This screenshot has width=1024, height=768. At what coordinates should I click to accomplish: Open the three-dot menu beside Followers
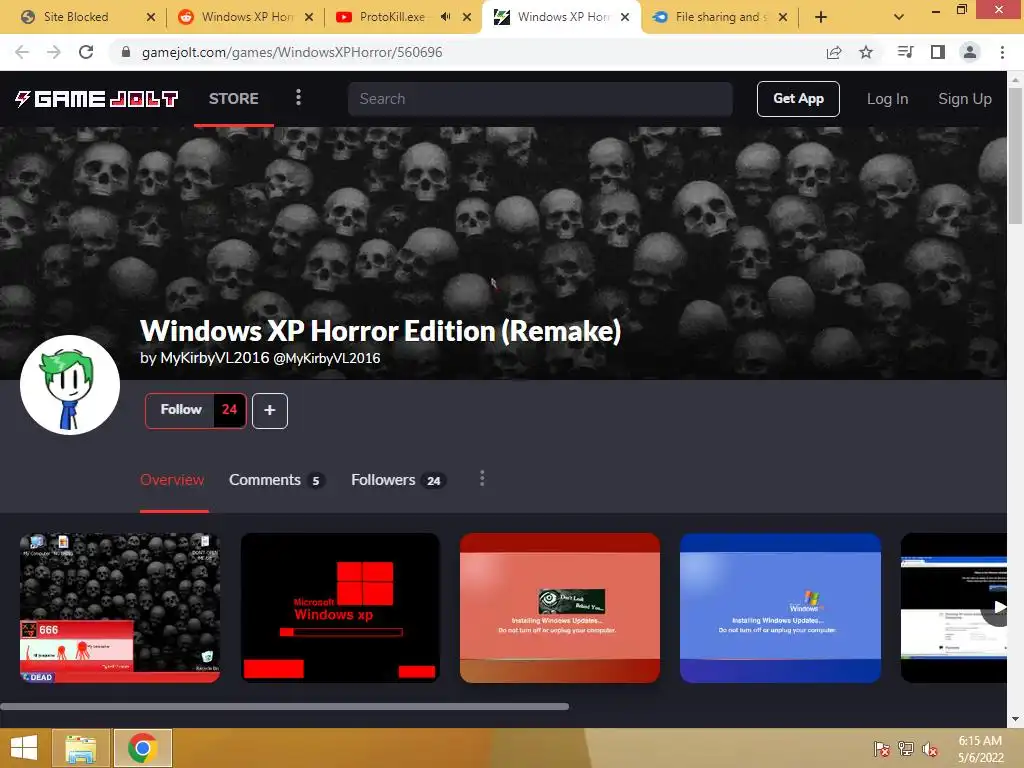482,479
